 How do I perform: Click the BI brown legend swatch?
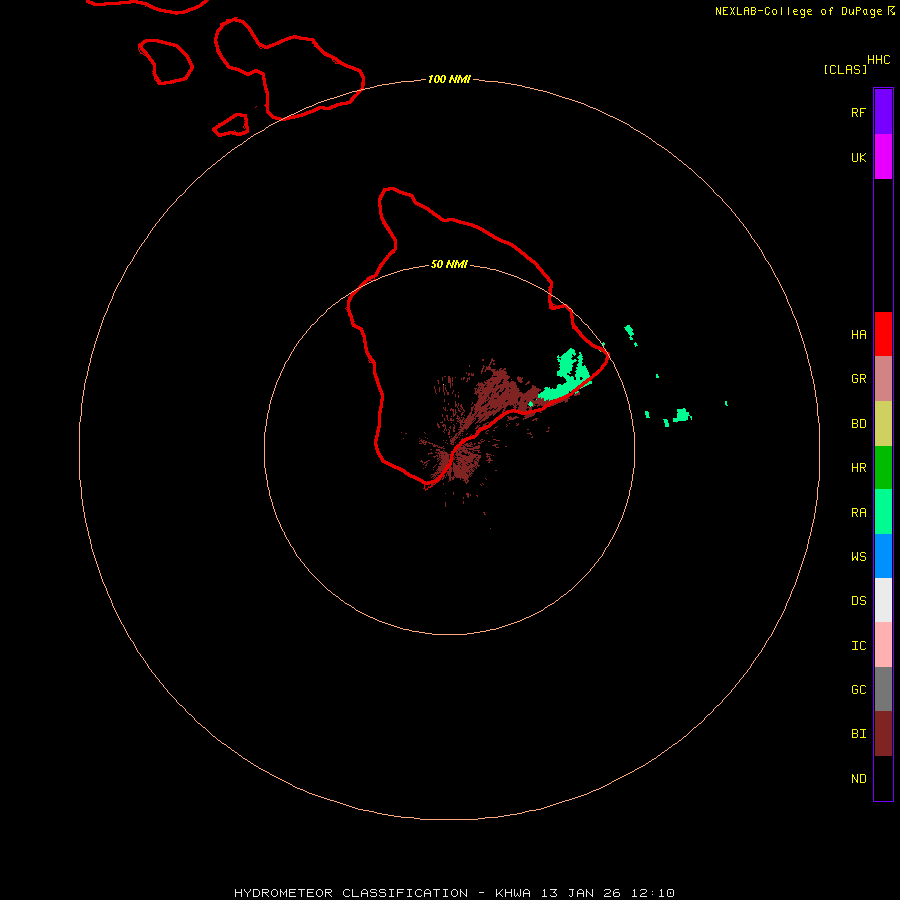pyautogui.click(x=883, y=734)
